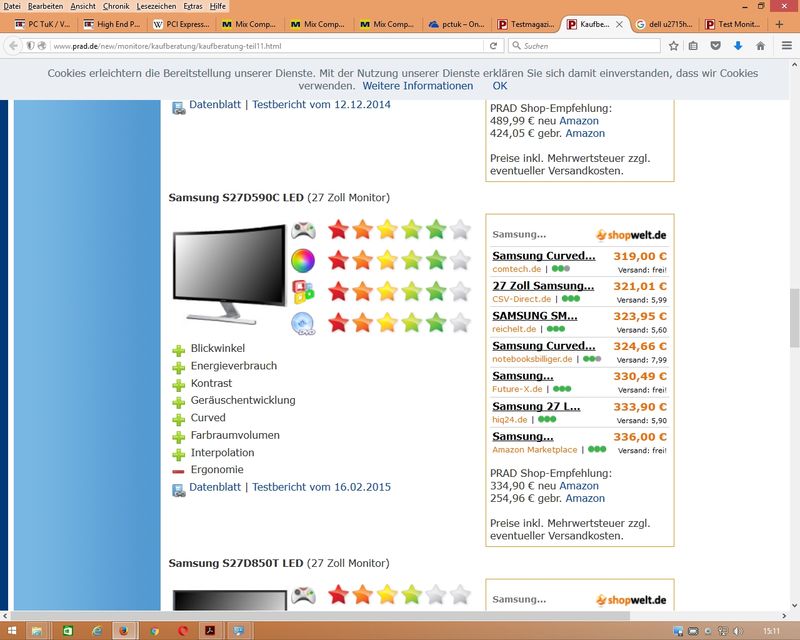The image size is (800, 640).
Task: Close the active Kaufbe... tab
Action: coord(619,24)
